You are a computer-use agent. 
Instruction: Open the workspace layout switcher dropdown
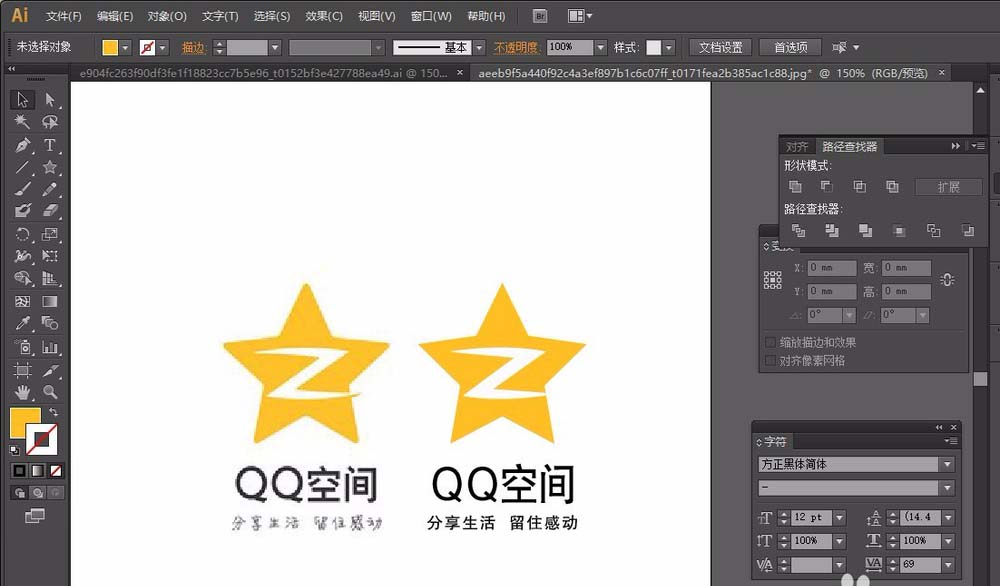(580, 16)
